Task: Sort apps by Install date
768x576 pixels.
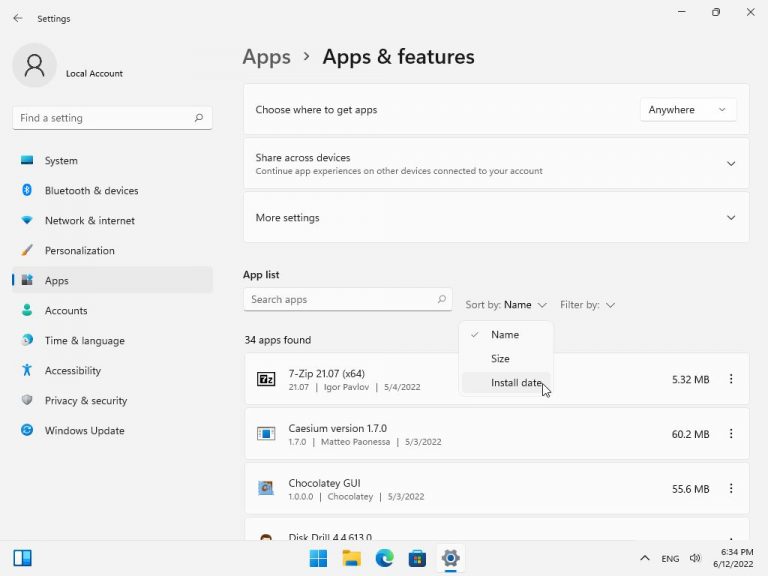Action: (516, 383)
